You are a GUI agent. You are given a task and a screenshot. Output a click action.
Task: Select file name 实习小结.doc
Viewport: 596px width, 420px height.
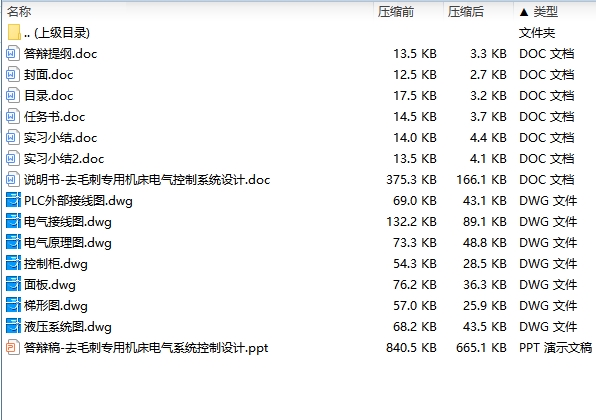click(60, 137)
